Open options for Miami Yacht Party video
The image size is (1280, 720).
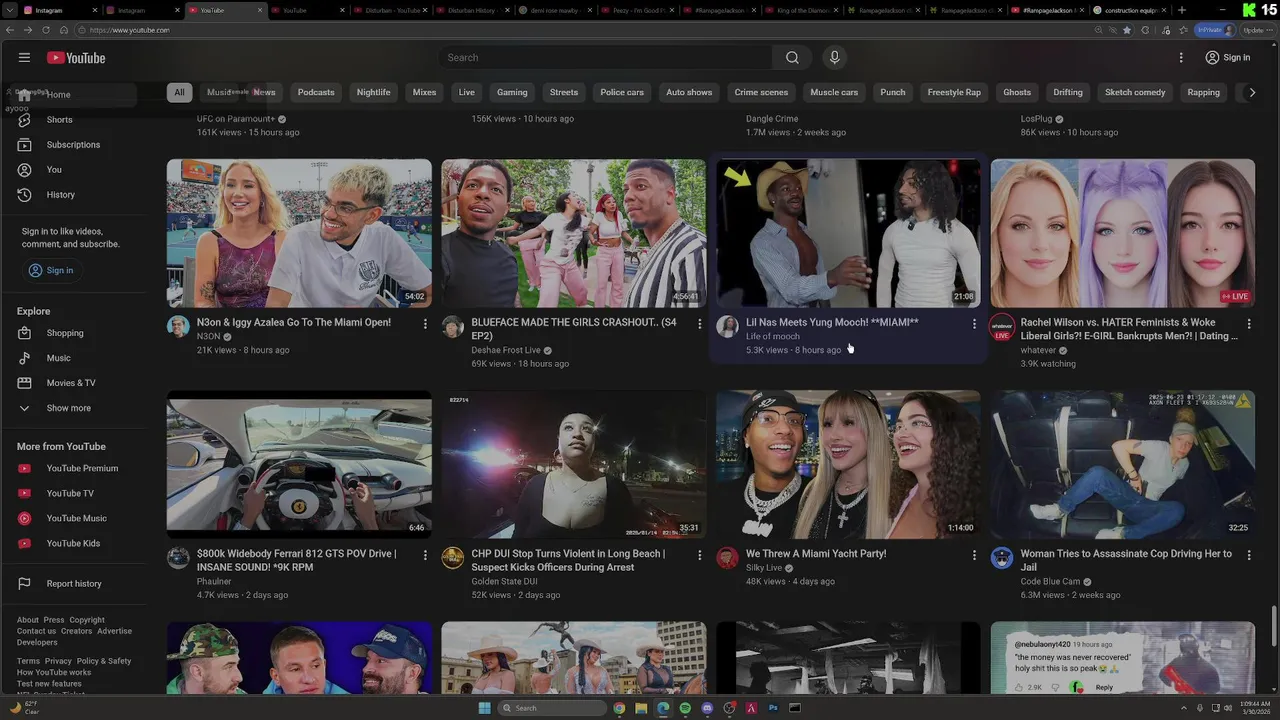click(x=974, y=555)
